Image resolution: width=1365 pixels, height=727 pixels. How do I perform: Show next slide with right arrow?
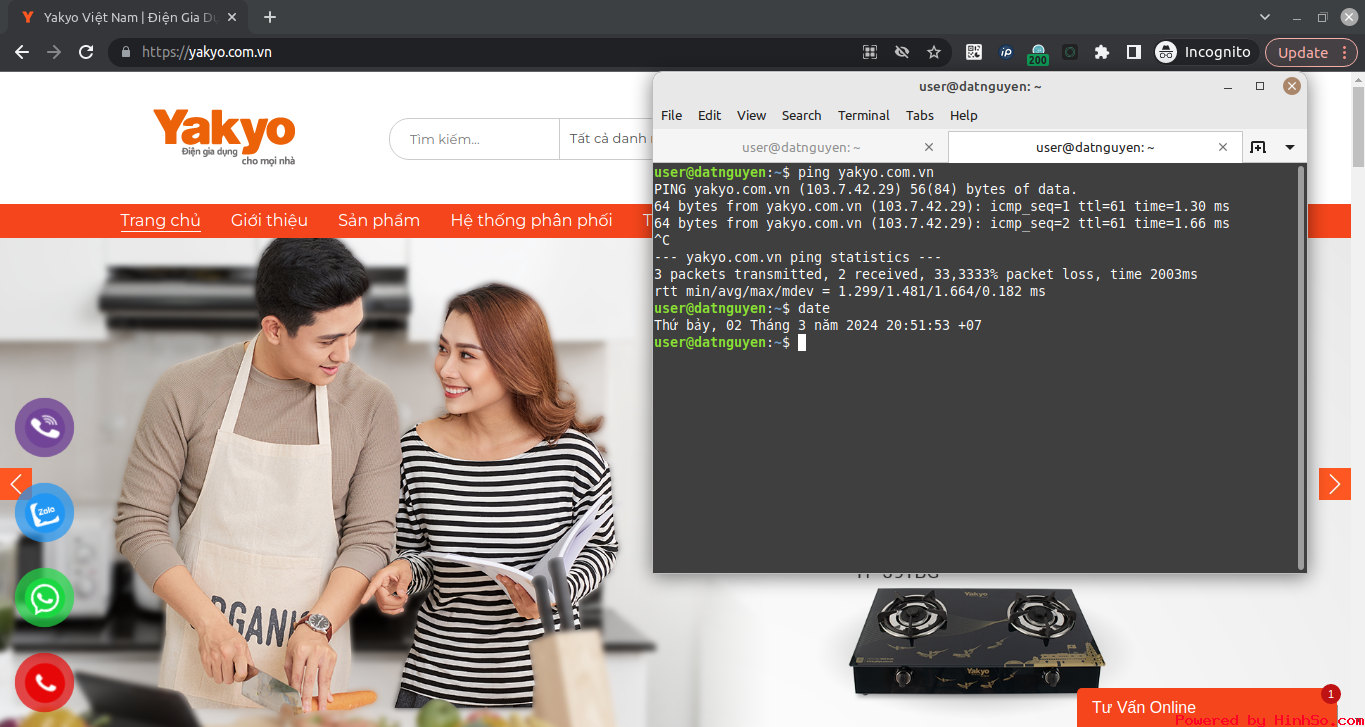(x=1335, y=484)
